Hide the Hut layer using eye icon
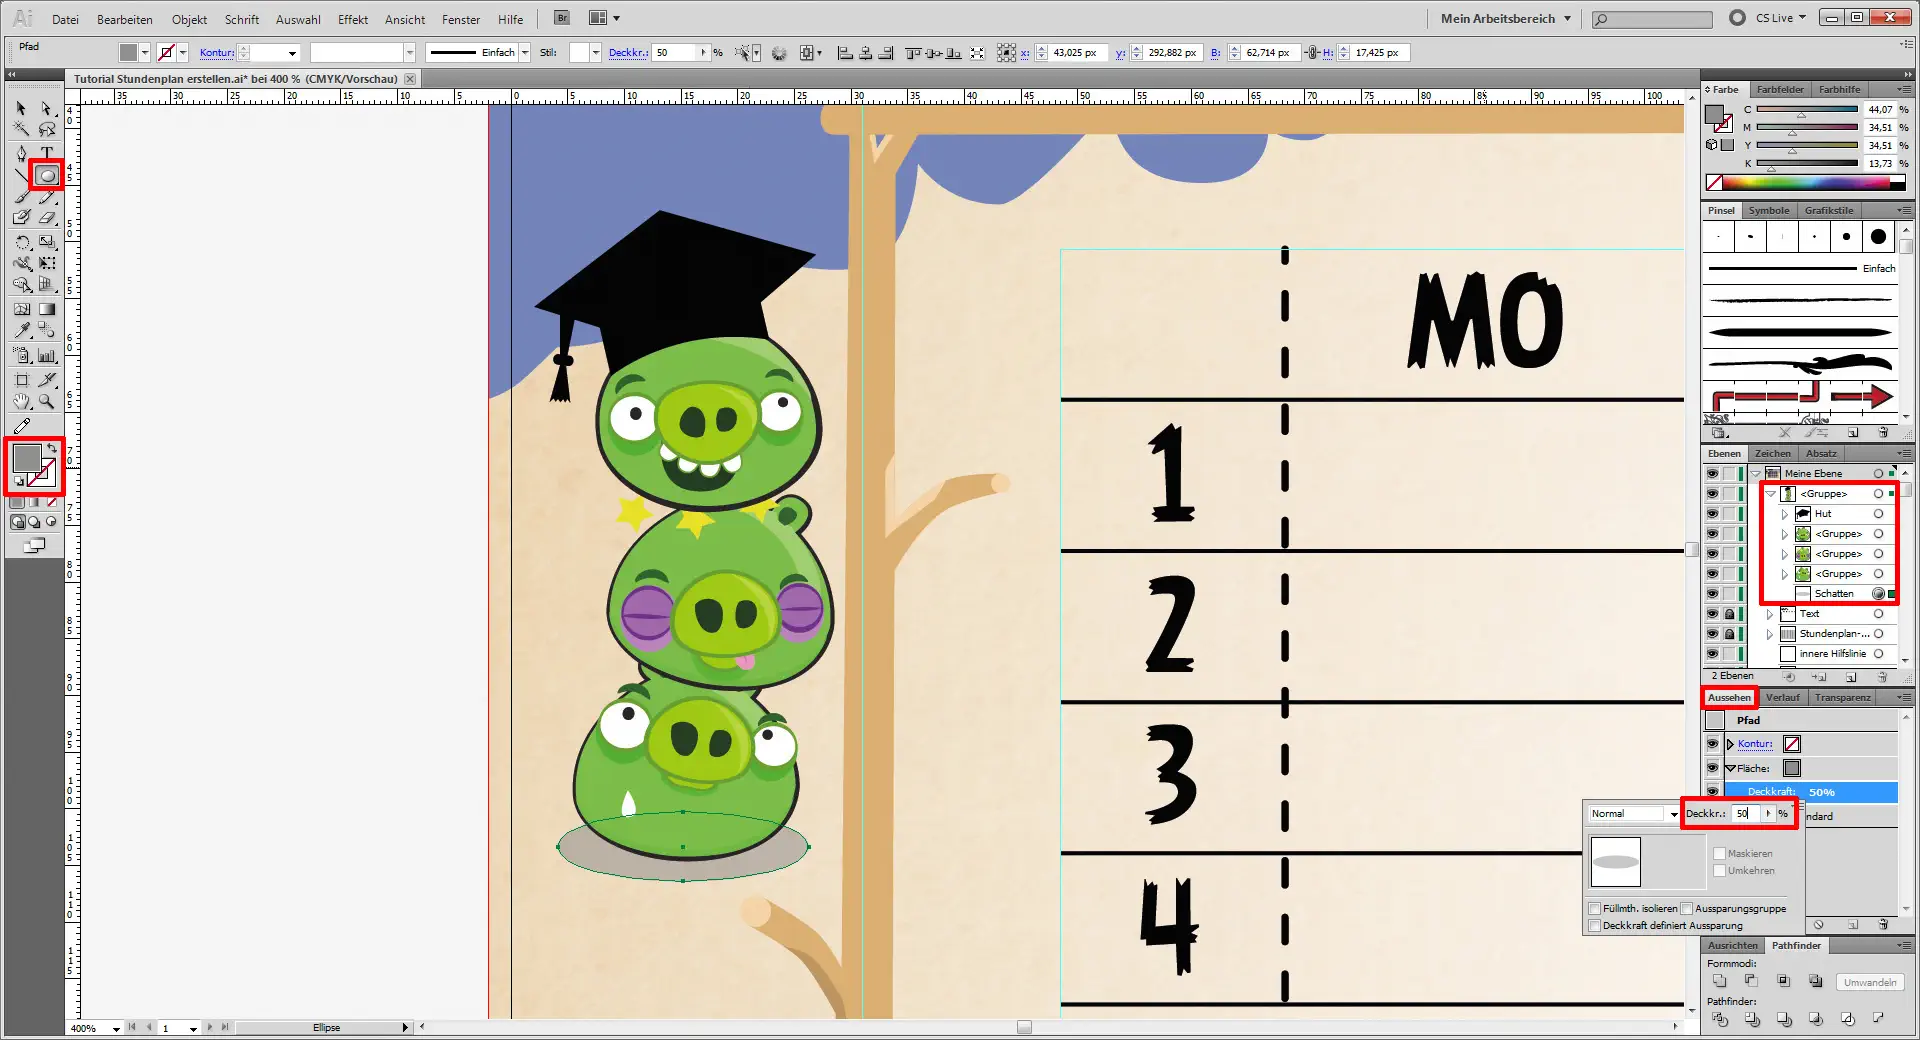1920x1040 pixels. click(1712, 514)
